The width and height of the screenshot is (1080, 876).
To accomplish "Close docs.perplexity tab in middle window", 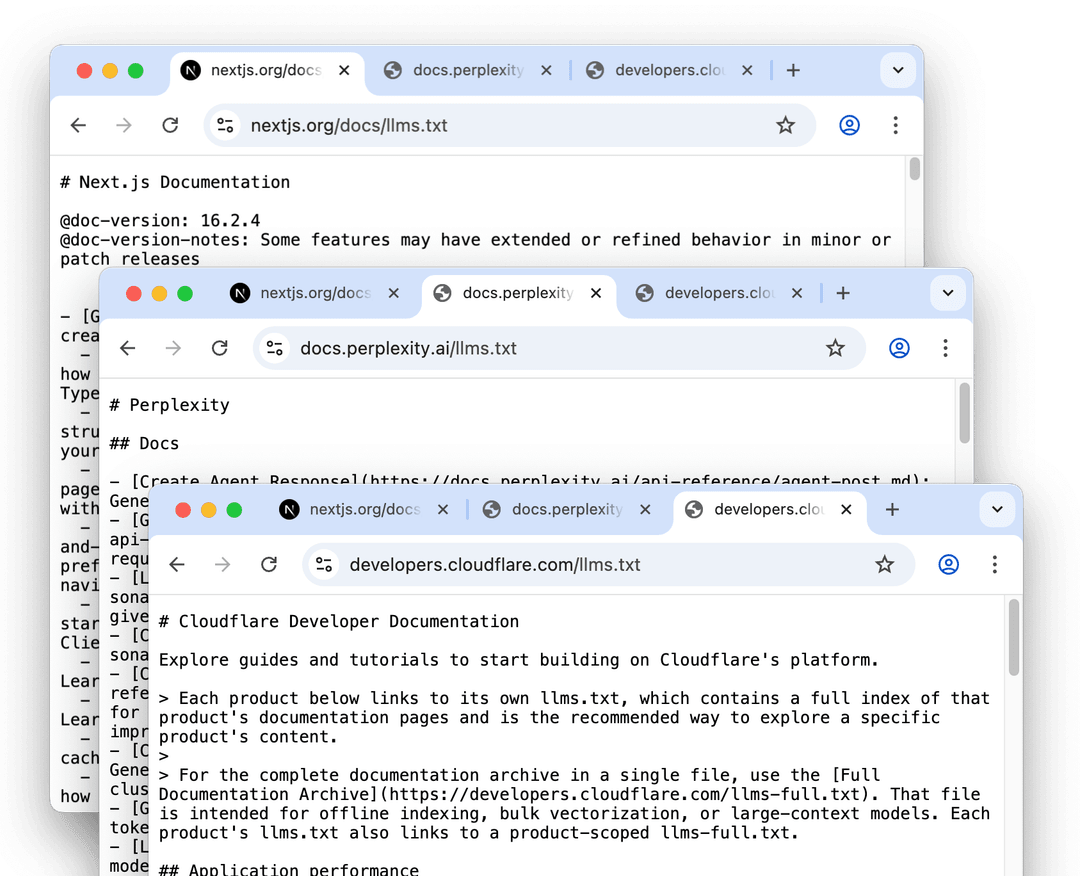I will 596,293.
